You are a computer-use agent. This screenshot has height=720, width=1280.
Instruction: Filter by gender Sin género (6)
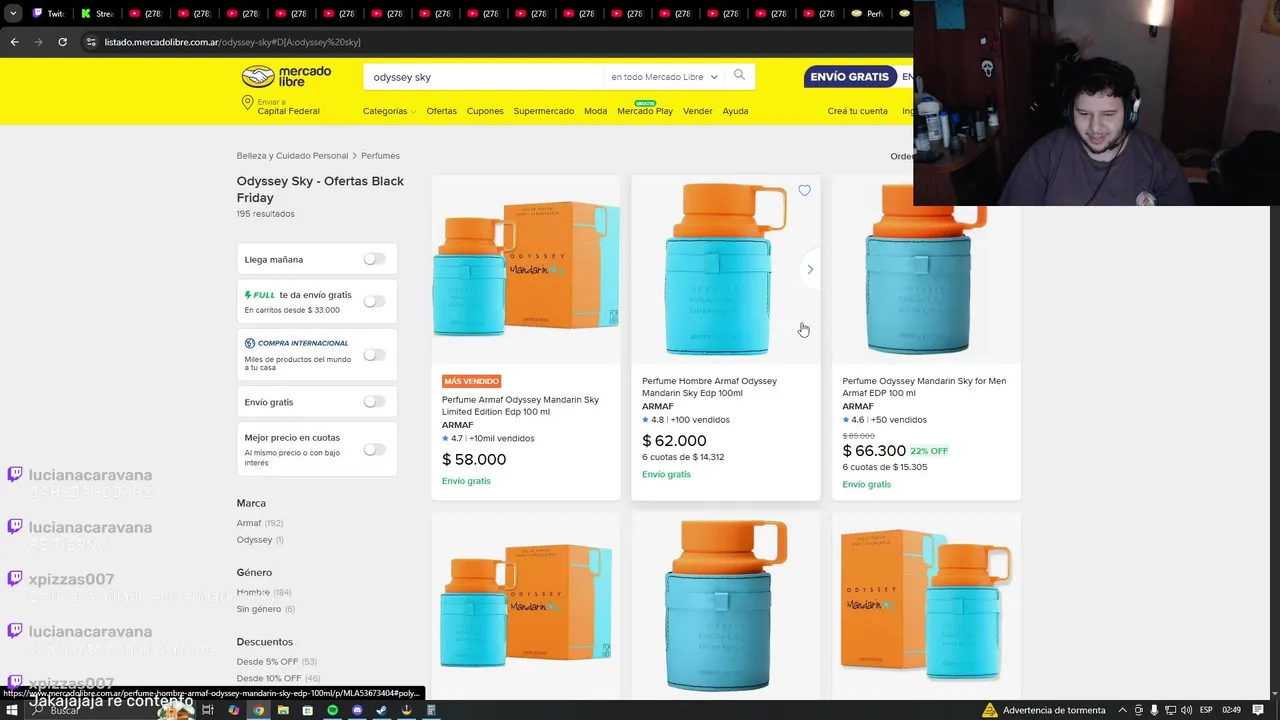click(x=266, y=609)
